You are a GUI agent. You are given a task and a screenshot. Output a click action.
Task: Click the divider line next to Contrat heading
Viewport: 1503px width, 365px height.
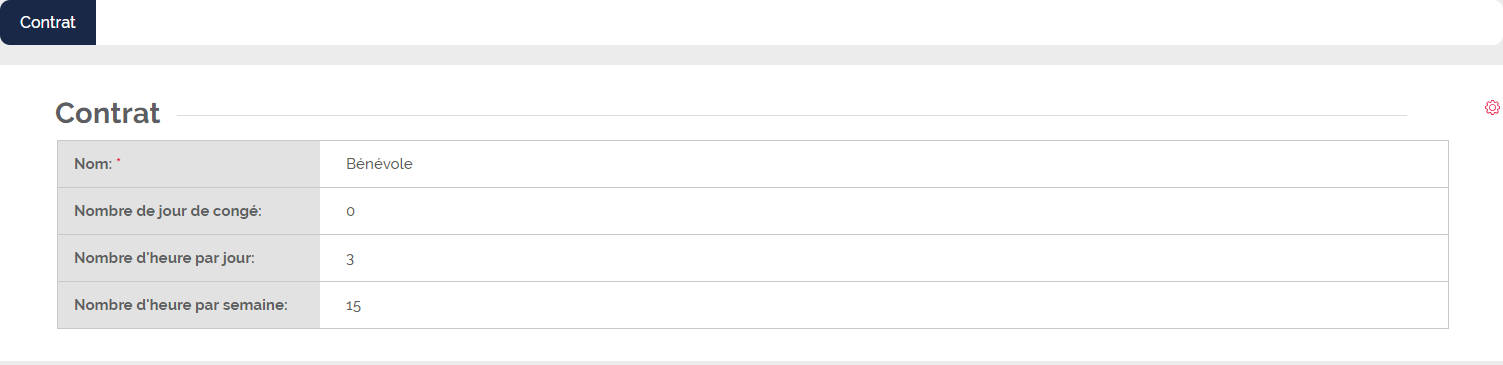[792, 116]
